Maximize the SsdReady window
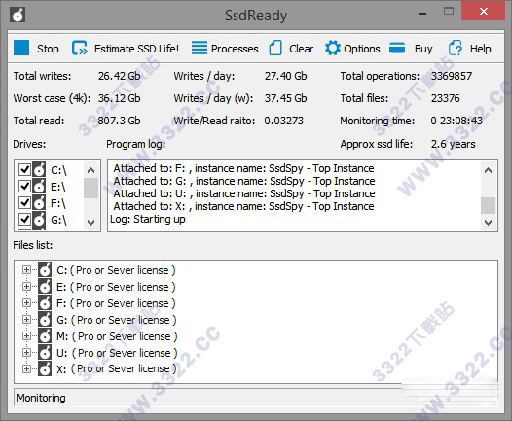Viewport: 512px width, 421px height. point(449,12)
